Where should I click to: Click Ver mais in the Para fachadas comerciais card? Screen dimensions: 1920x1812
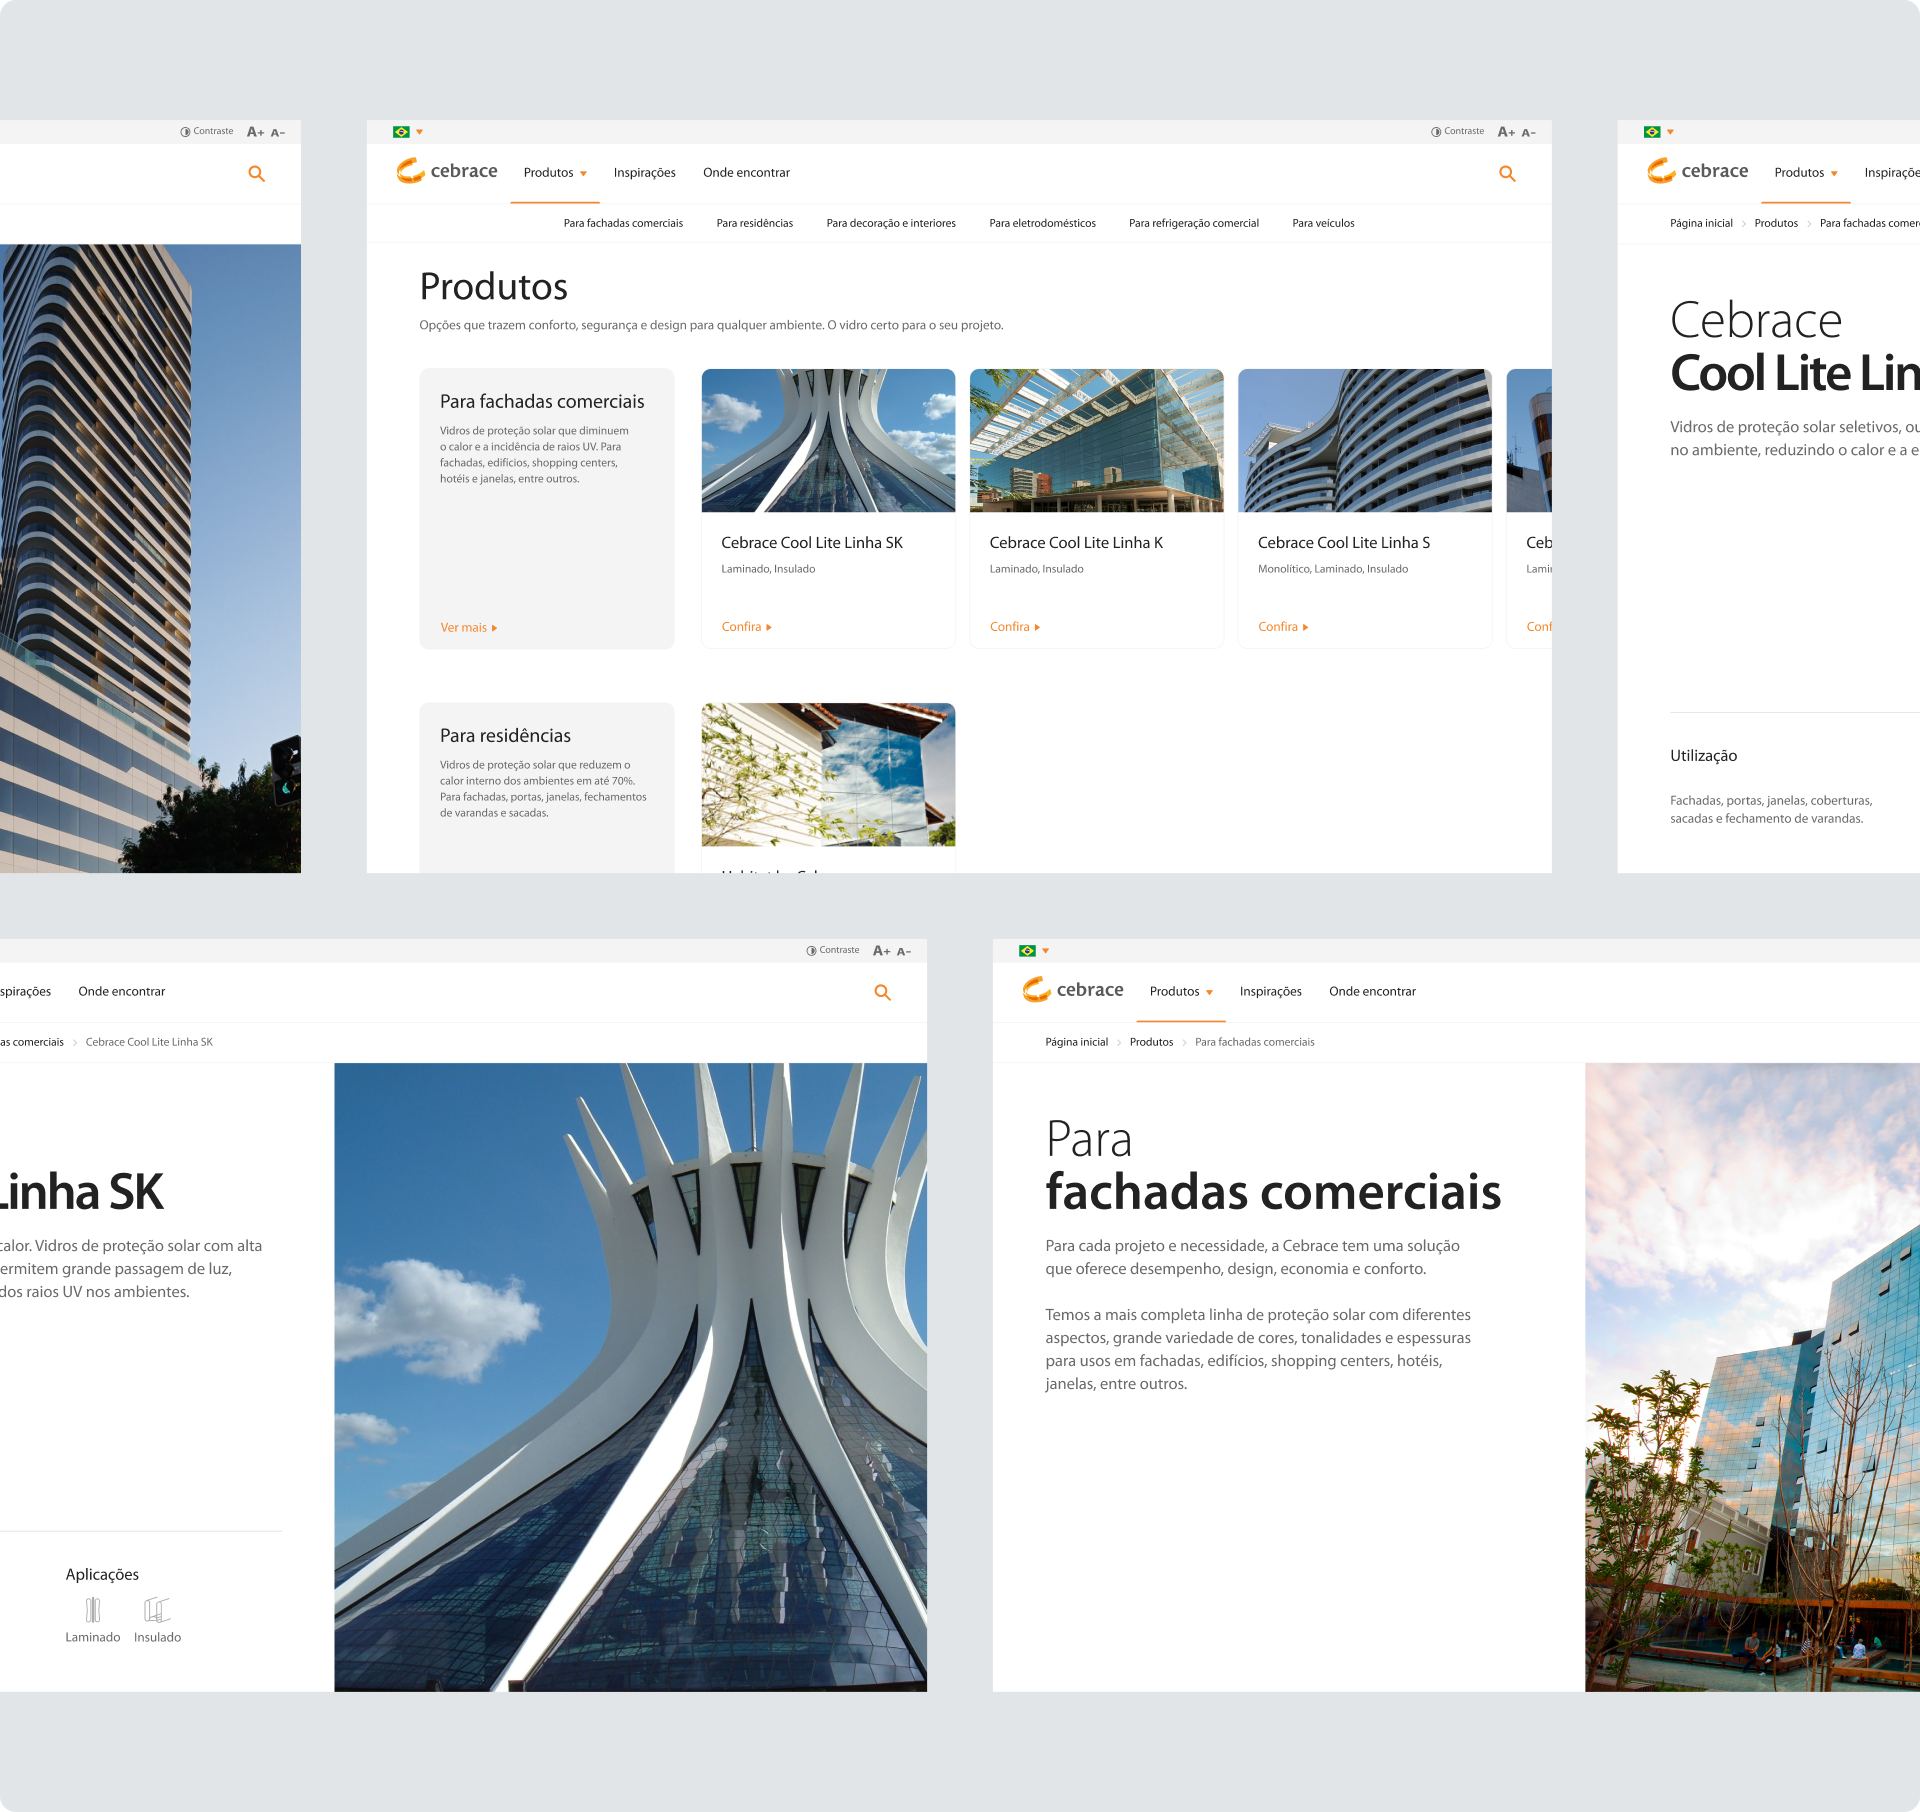pos(469,628)
